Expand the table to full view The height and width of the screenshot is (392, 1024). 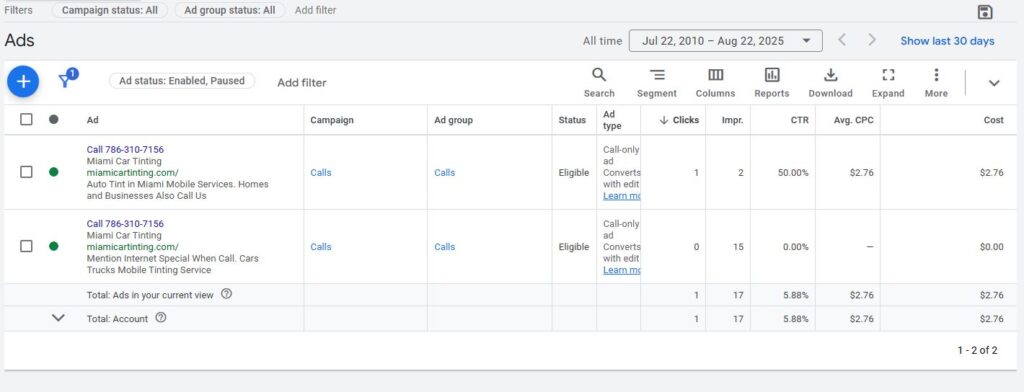[888, 83]
